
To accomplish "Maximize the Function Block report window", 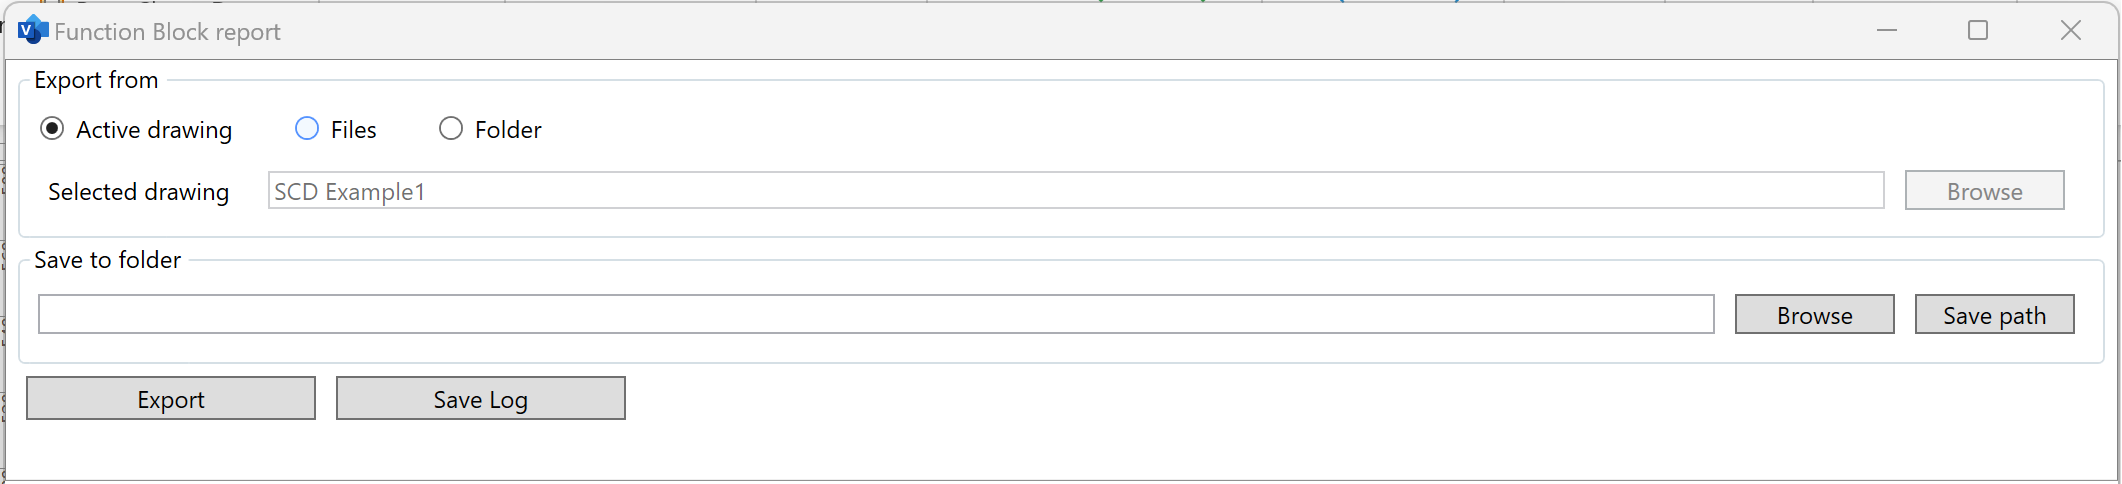I will (x=1978, y=31).
